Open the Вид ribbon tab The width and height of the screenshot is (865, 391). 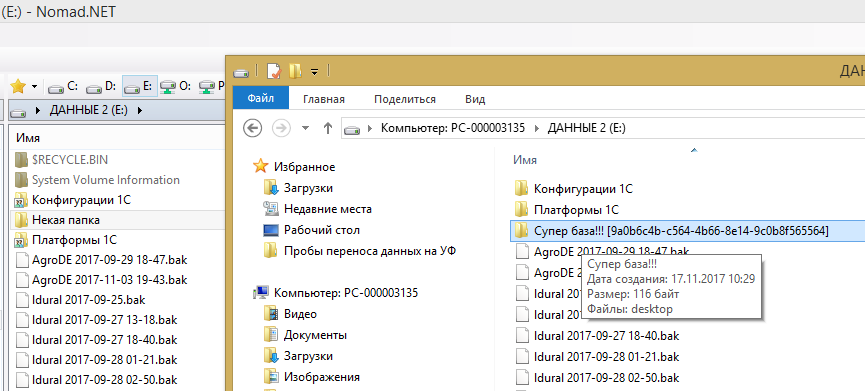pos(475,99)
